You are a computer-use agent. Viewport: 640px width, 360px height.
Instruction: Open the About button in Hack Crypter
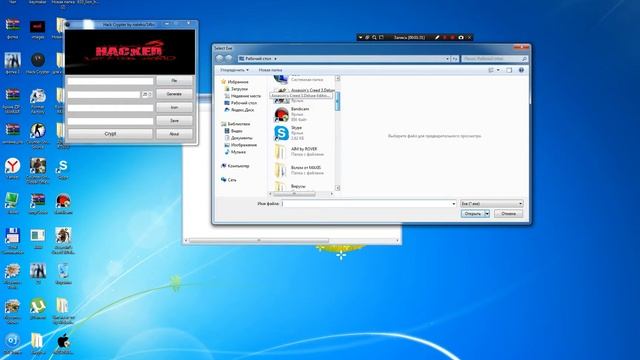[174, 133]
